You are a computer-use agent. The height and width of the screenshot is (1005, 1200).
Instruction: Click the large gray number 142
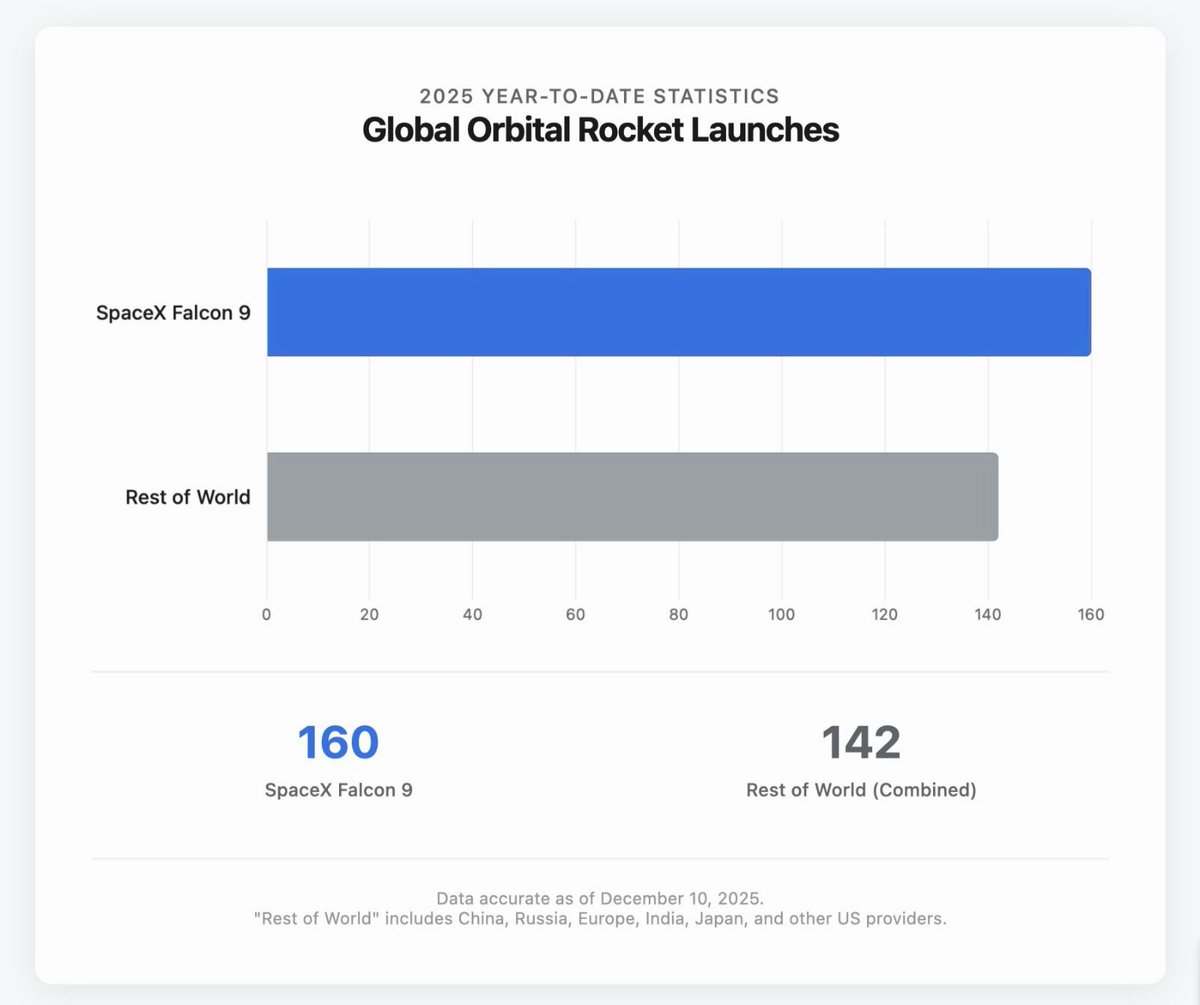pos(861,742)
